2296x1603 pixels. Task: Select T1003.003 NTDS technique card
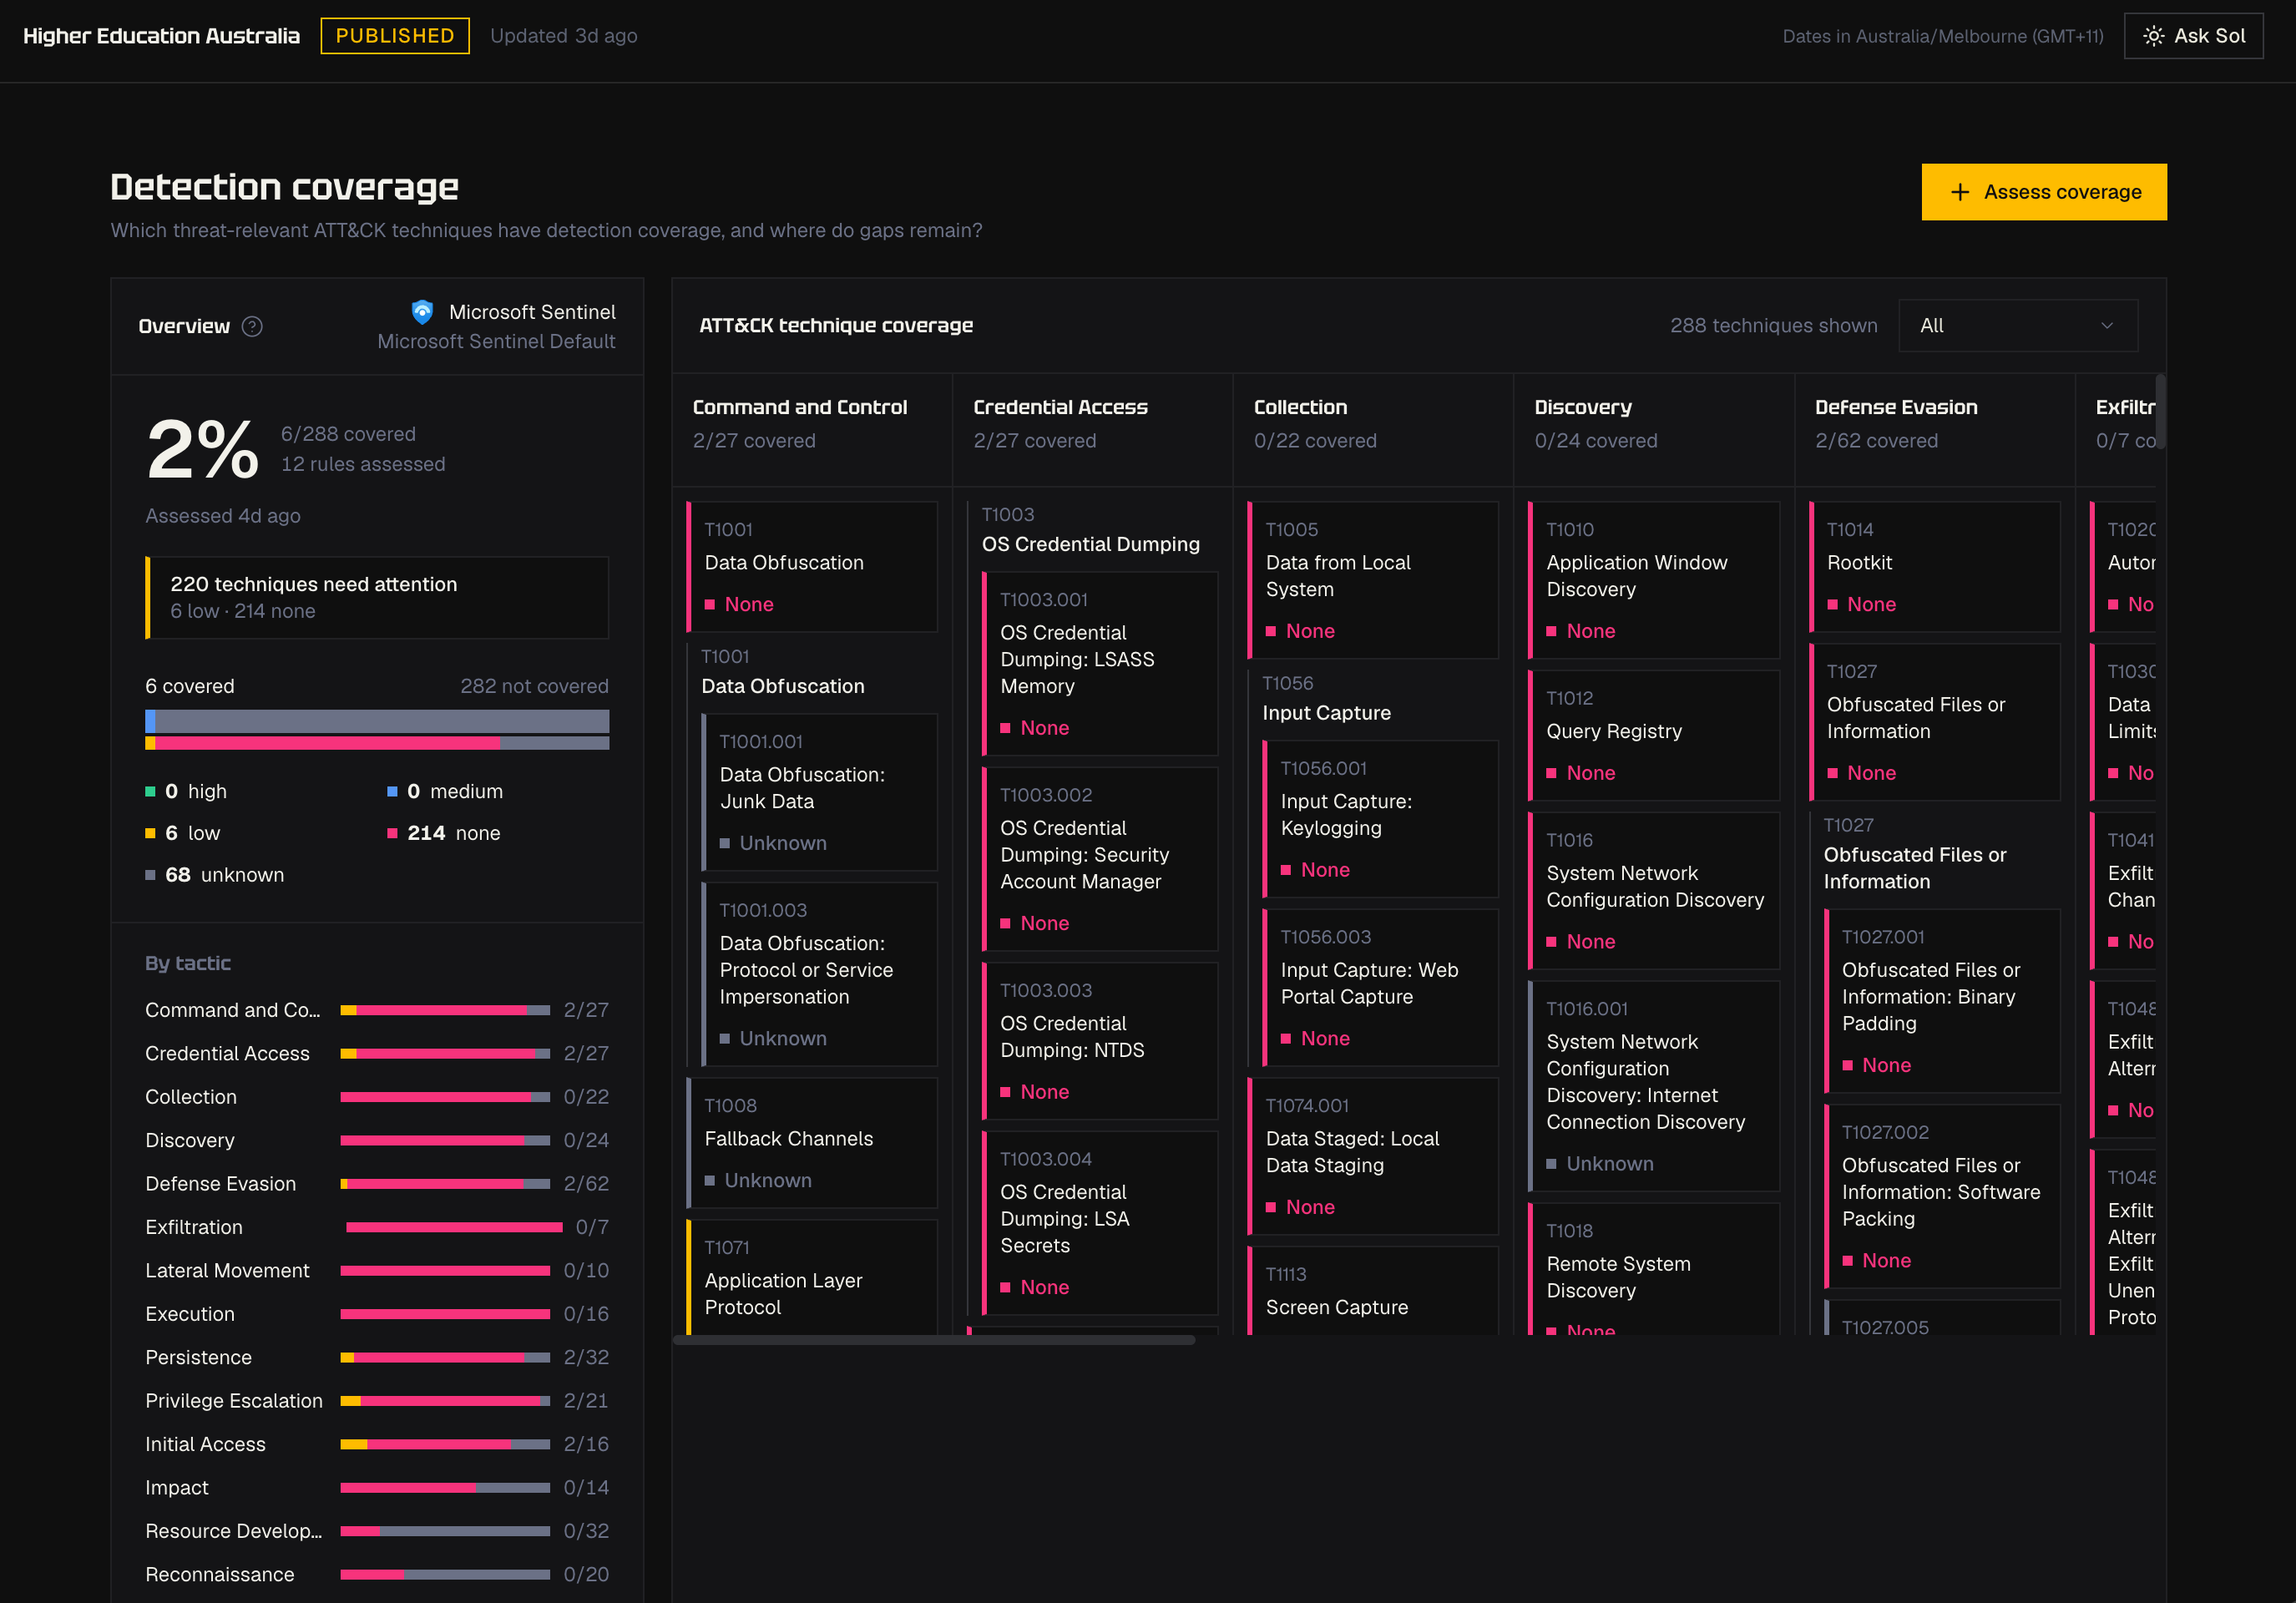(x=1100, y=1041)
